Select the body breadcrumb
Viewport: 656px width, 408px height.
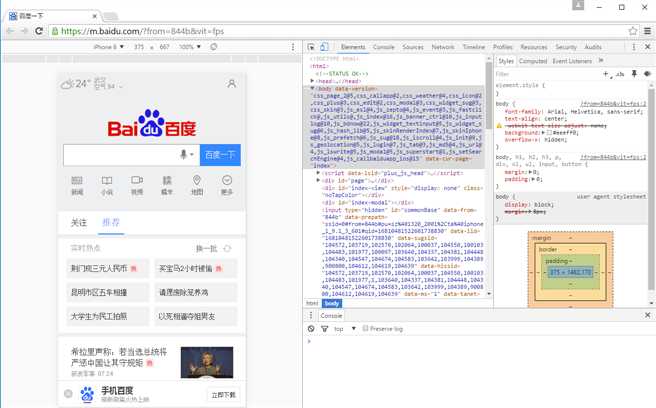pyautogui.click(x=332, y=303)
